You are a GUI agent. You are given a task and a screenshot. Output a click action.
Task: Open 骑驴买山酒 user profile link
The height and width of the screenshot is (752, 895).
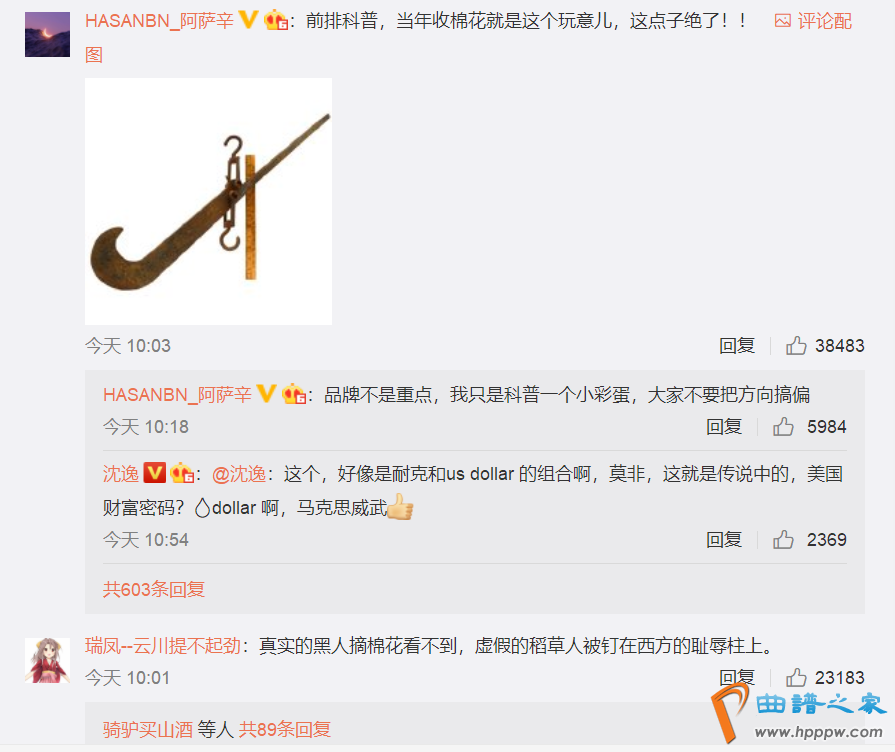[148, 729]
